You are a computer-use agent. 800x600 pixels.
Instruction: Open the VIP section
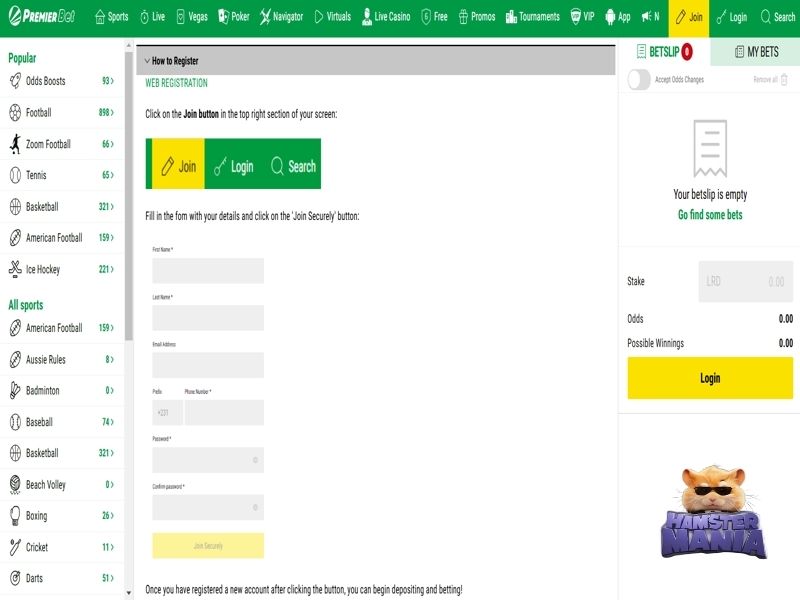point(582,17)
